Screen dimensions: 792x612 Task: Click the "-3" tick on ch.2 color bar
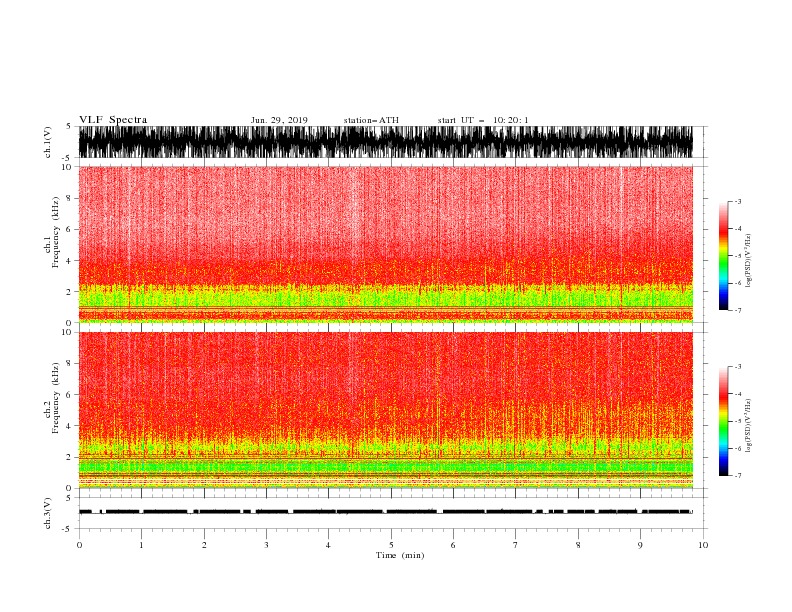(x=738, y=367)
